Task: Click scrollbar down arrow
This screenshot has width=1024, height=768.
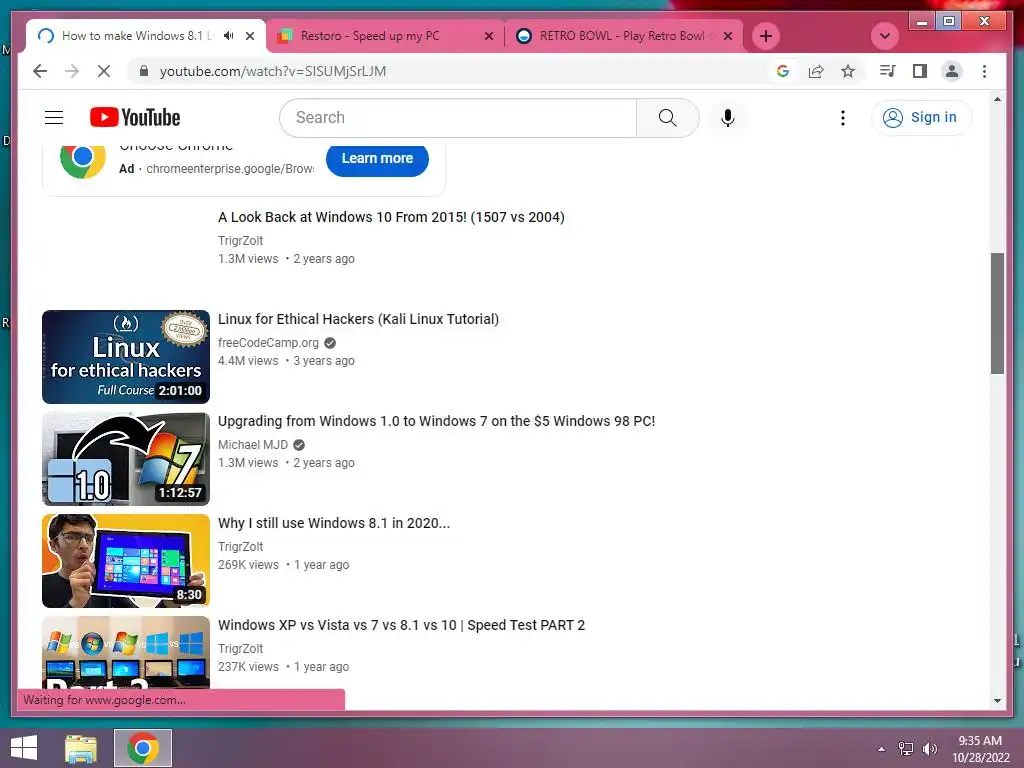Action: 997,701
